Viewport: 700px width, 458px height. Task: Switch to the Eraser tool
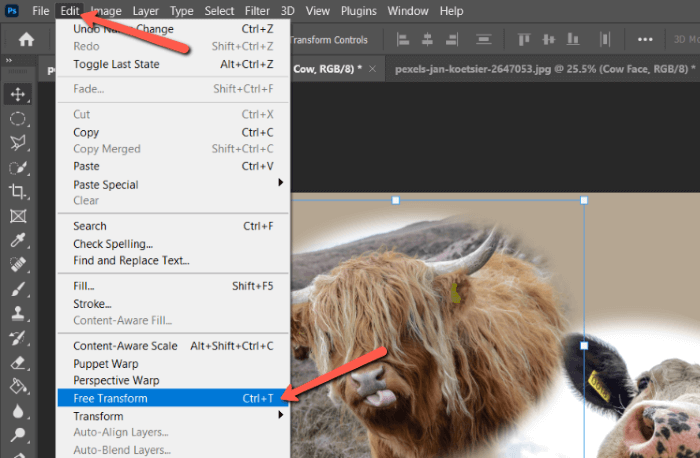click(x=17, y=362)
